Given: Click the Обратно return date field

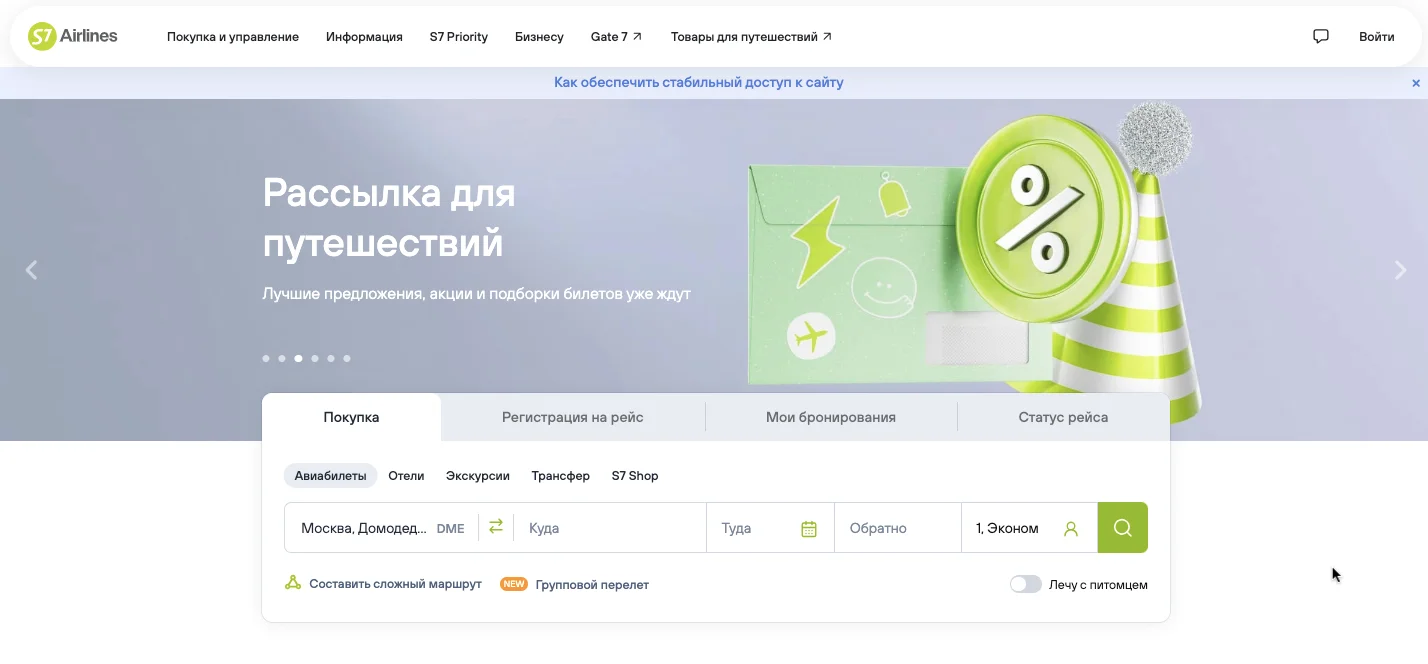Looking at the screenshot, I should [898, 528].
